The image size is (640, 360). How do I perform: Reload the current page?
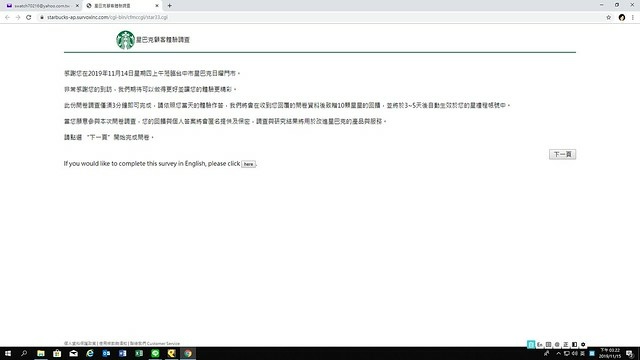[29, 17]
